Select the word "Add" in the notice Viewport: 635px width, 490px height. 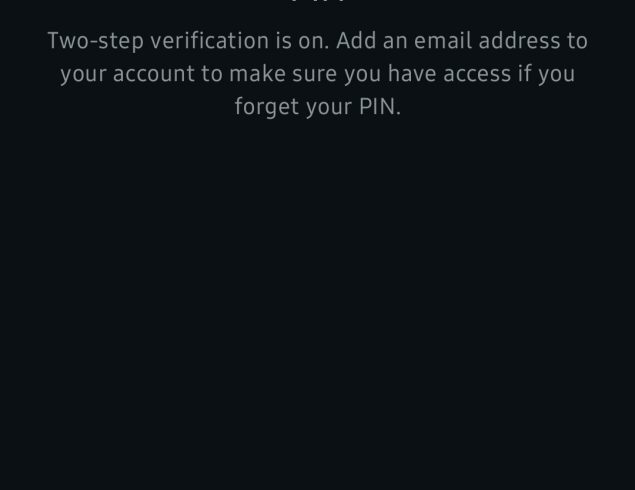click(x=356, y=41)
